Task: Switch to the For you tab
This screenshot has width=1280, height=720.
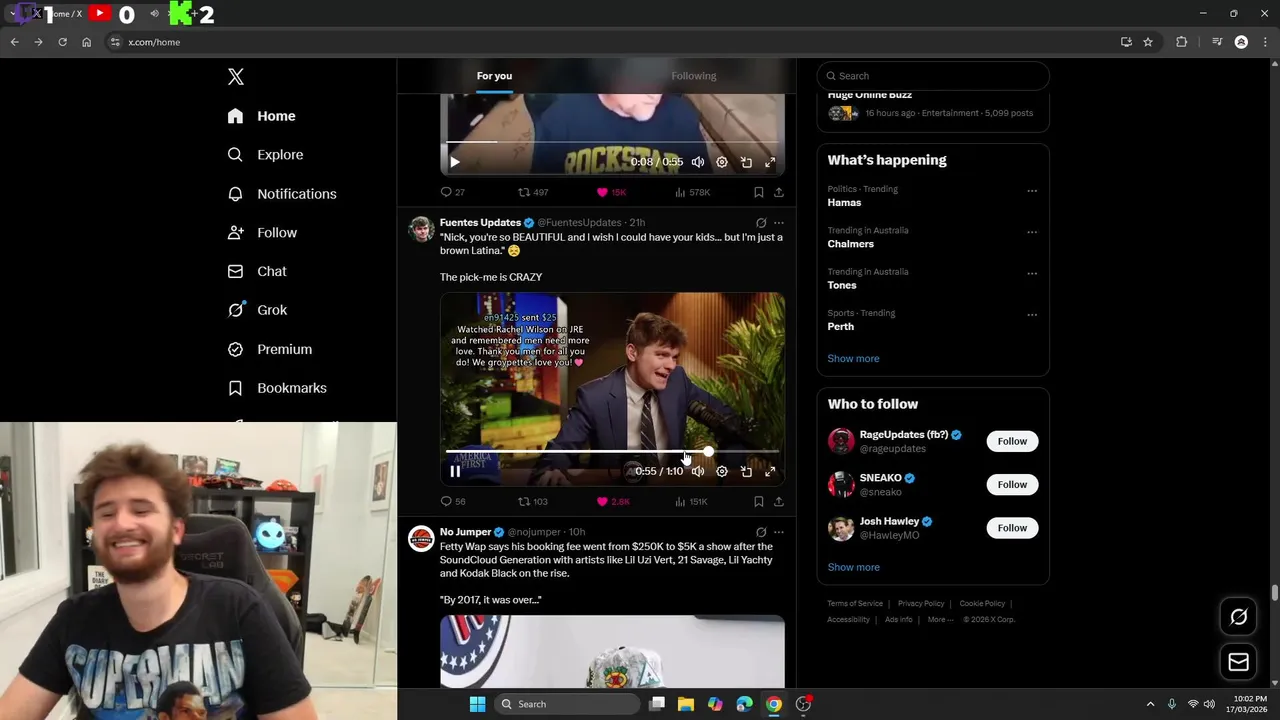Action: pyautogui.click(x=494, y=76)
